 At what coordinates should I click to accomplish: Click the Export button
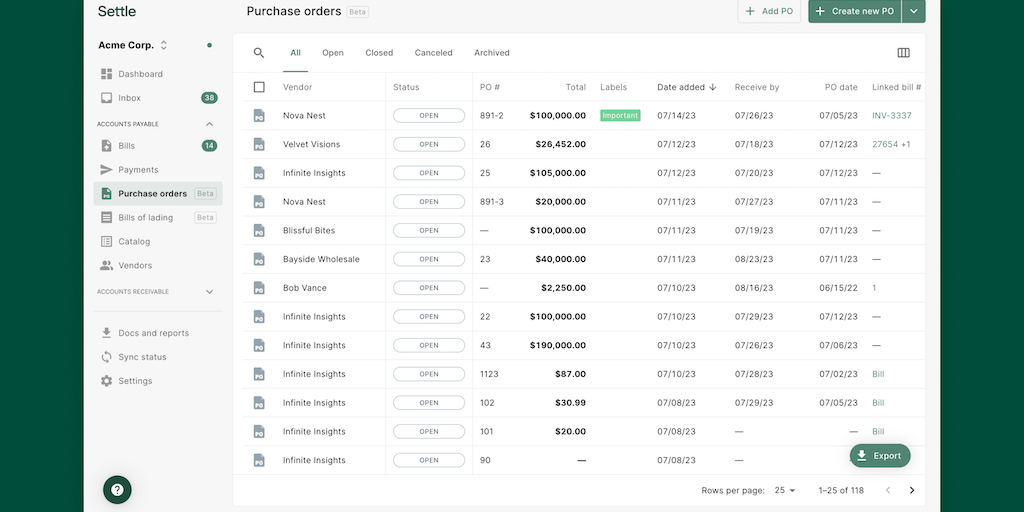click(879, 456)
